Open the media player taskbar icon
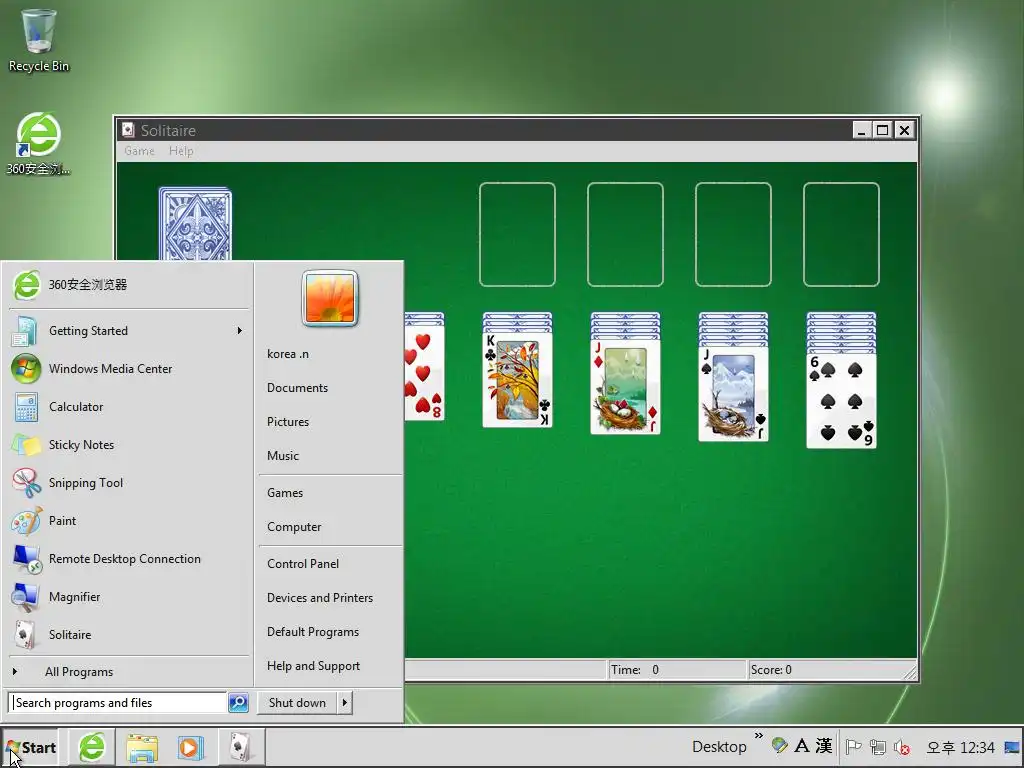The width and height of the screenshot is (1024, 768). 191,748
